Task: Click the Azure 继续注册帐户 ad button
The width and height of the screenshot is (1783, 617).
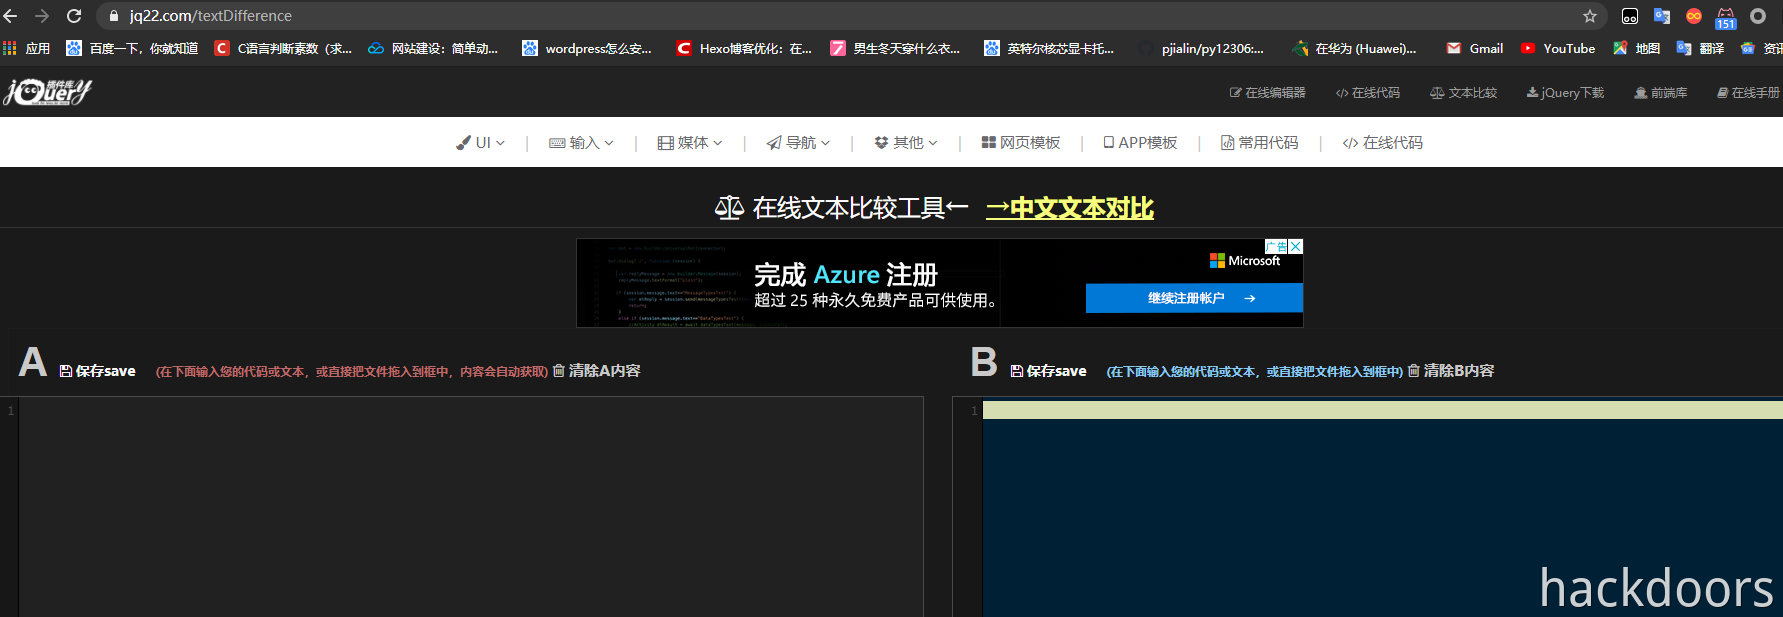Action: tap(1194, 298)
